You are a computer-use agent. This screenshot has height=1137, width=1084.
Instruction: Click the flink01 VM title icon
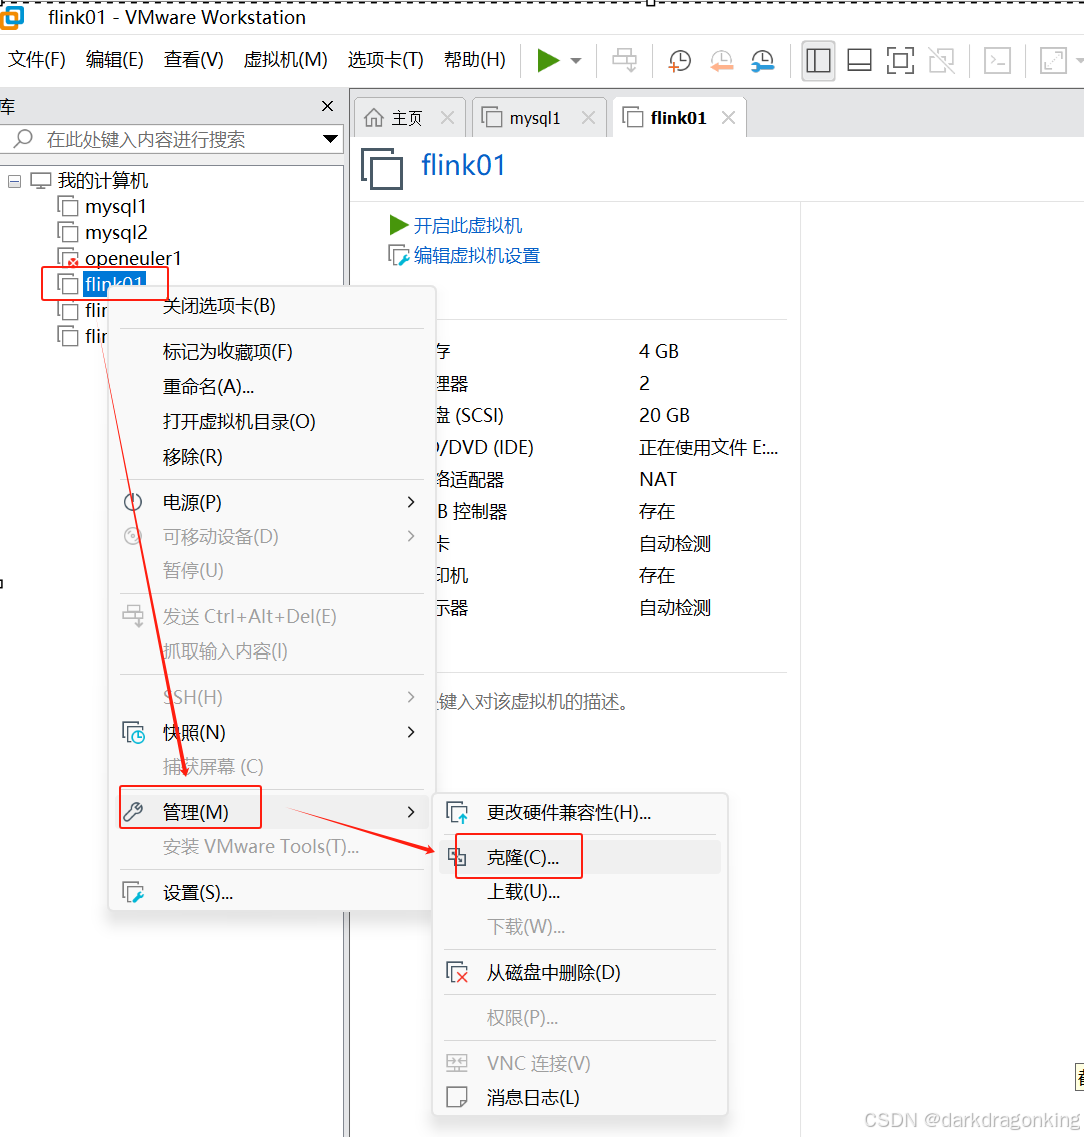(382, 168)
